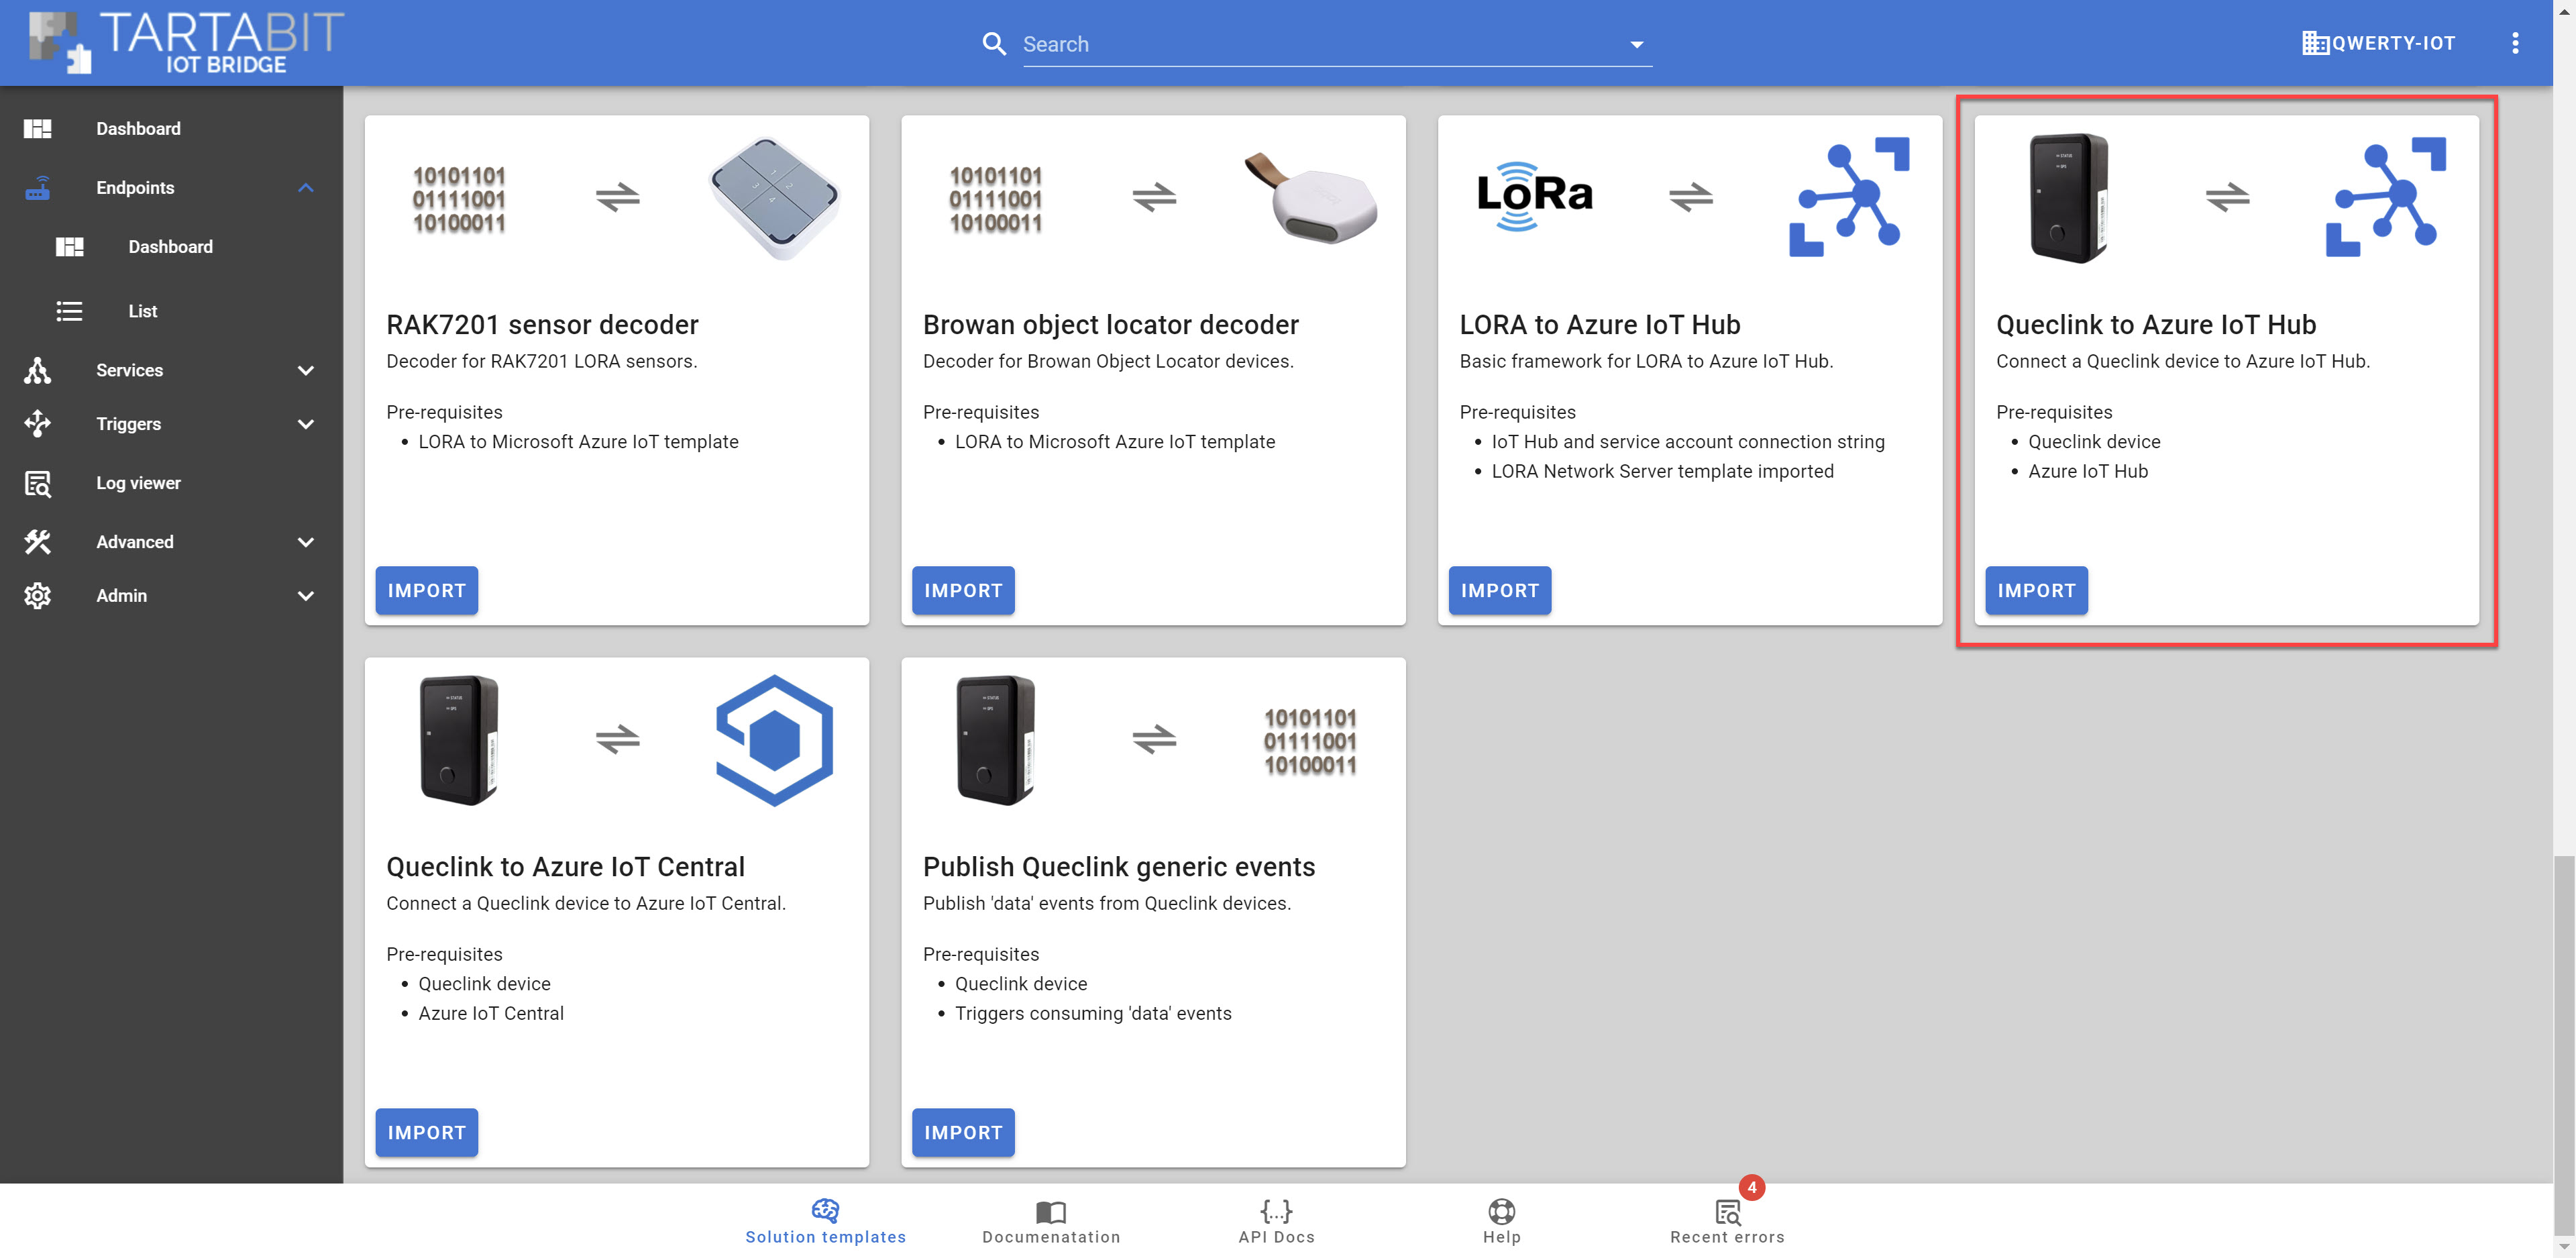Click Queclink device image in Publish events card
The image size is (2576, 1258).
(x=995, y=740)
